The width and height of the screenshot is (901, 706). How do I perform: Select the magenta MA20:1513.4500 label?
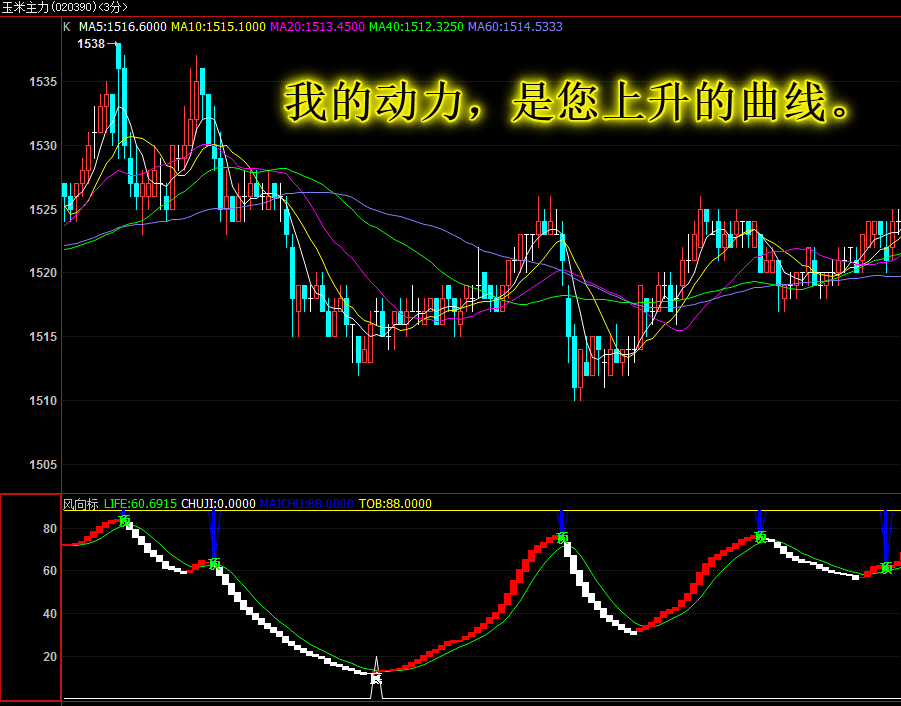[x=317, y=27]
